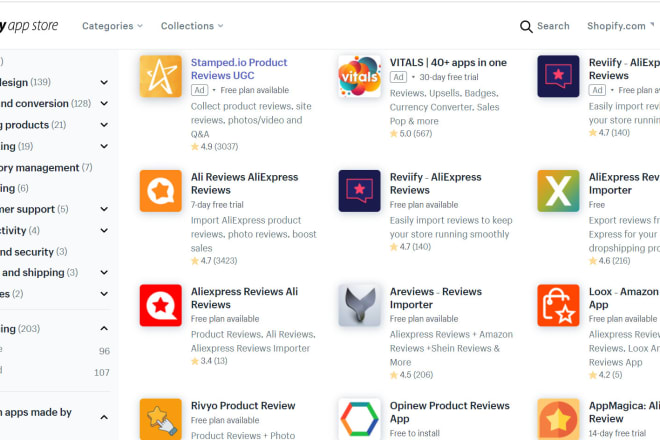Open AliExpress Reviews Importer title link
660x440 pixels.
[624, 184]
